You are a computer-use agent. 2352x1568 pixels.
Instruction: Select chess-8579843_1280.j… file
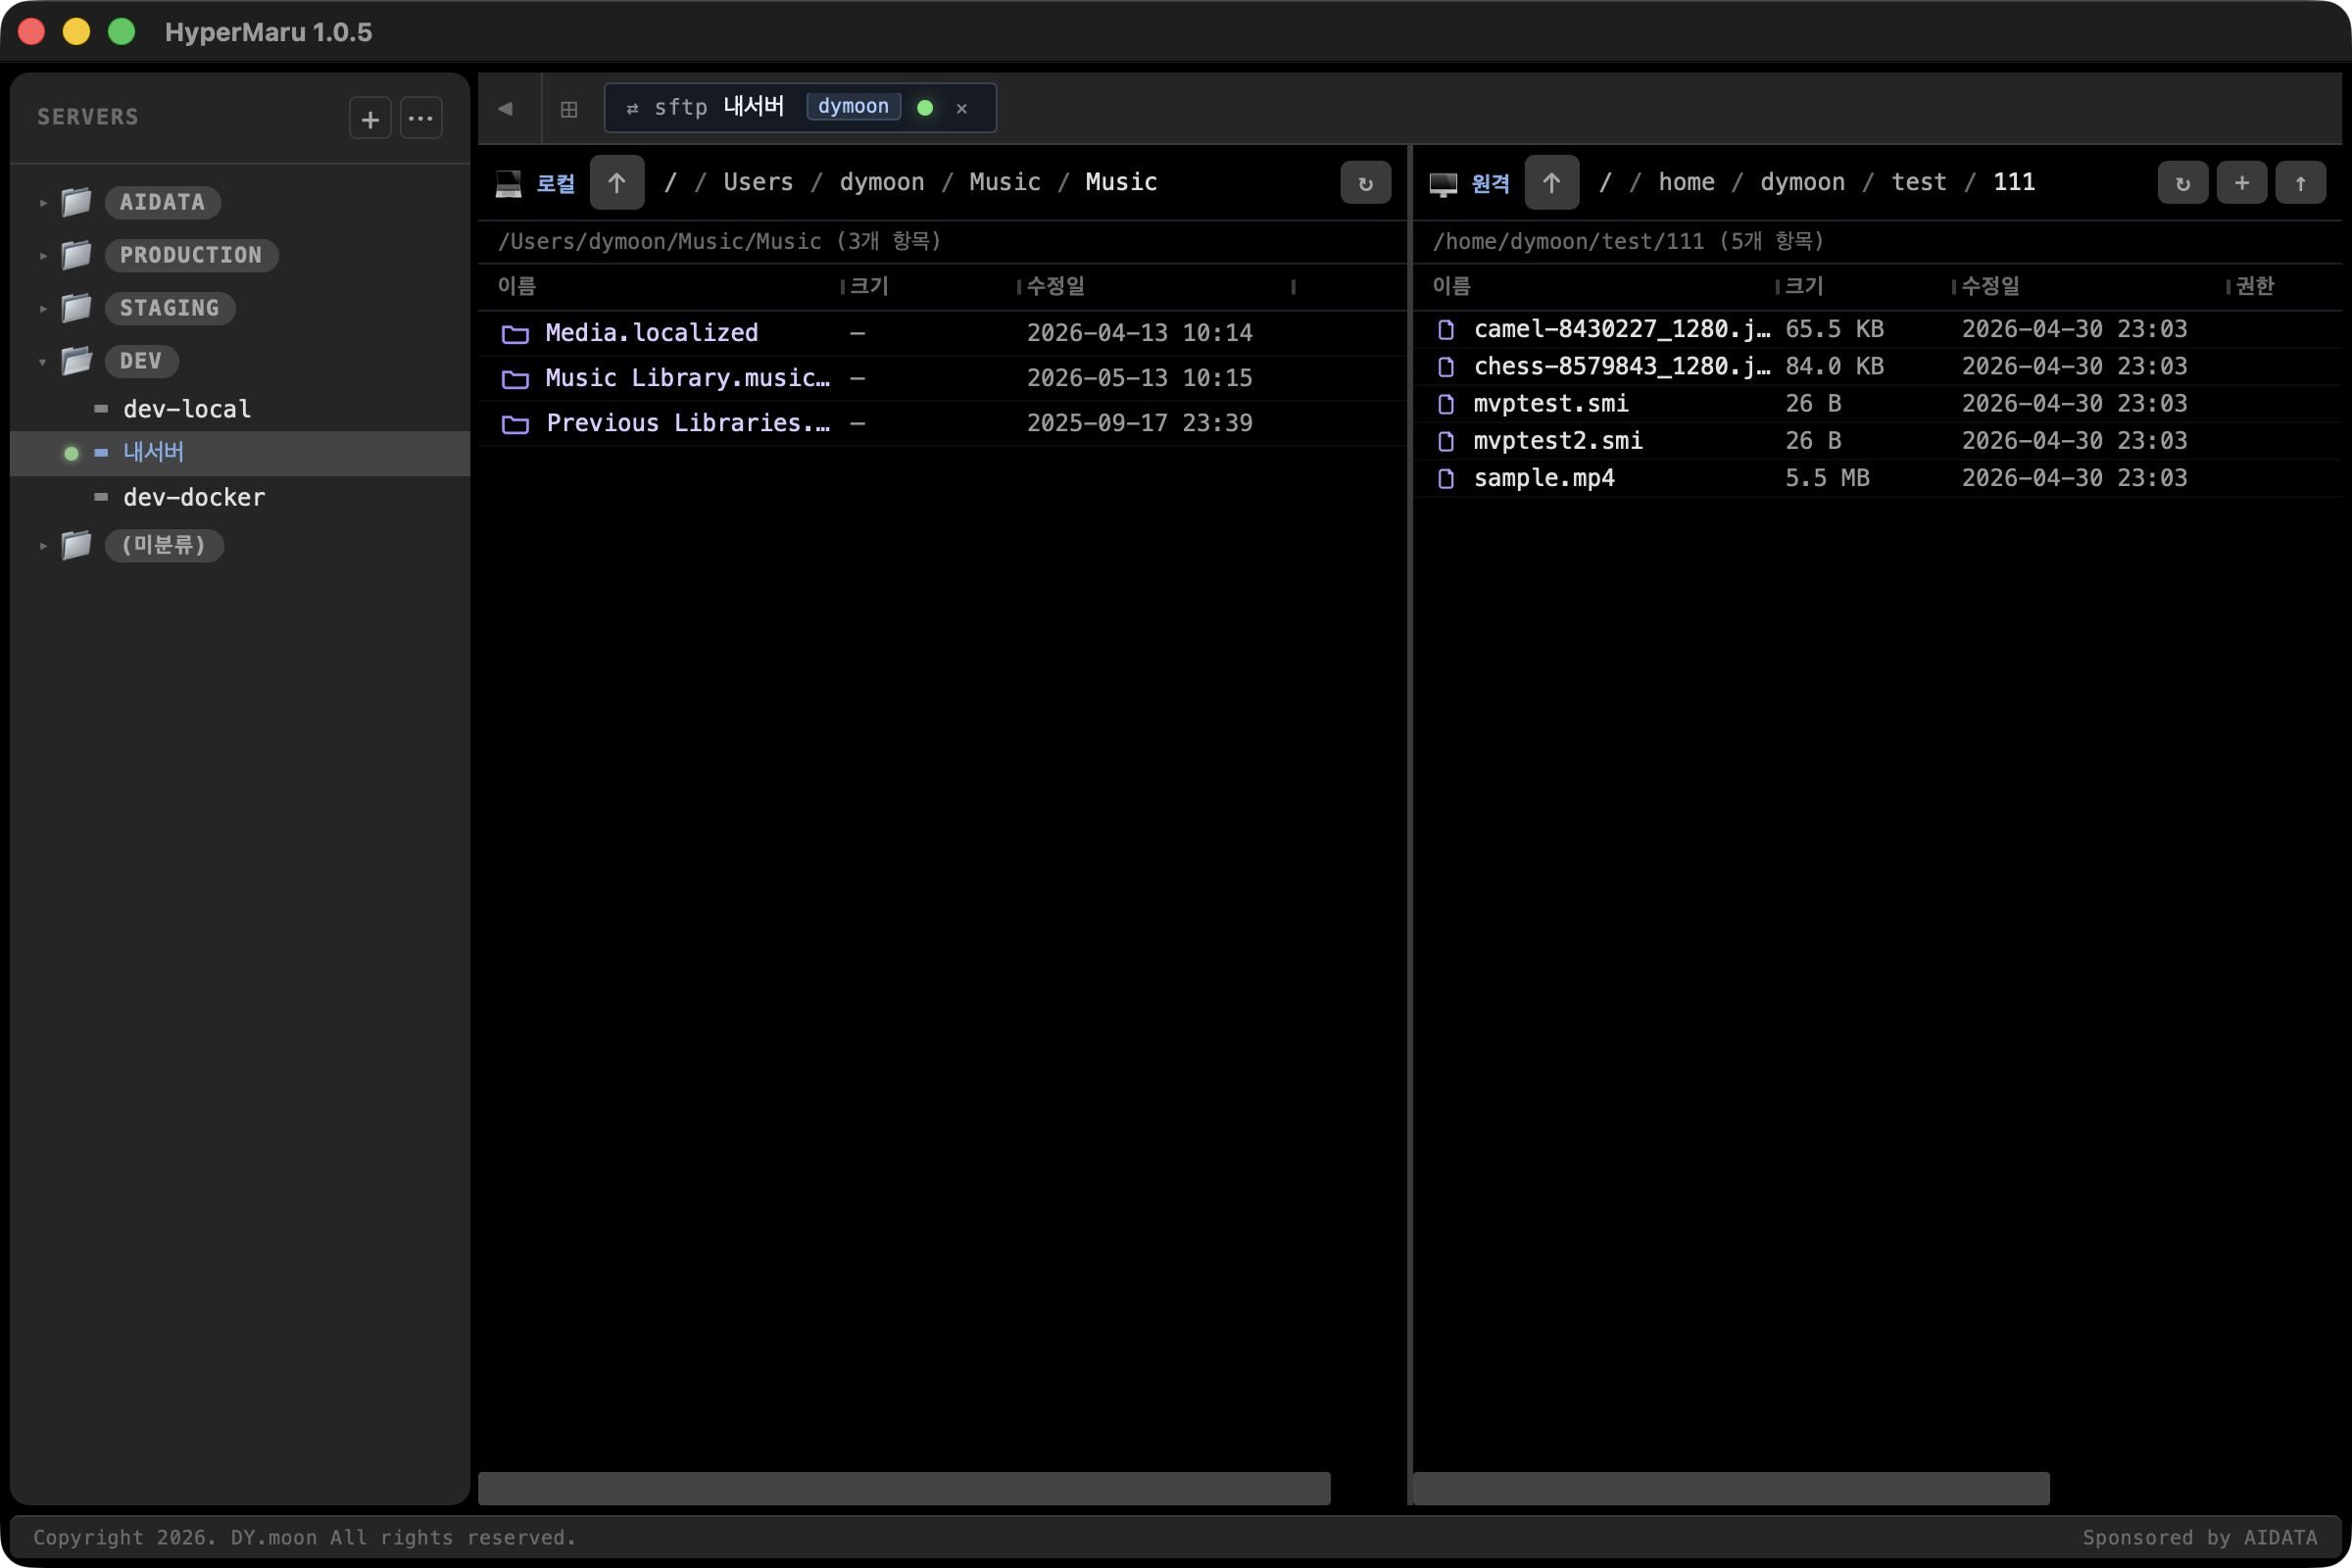[x=1877, y=366]
